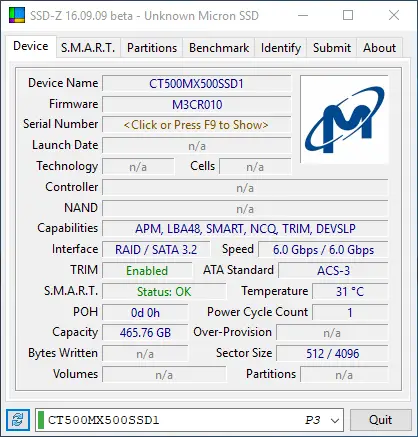Click the Power Cycle Count label

257,312
